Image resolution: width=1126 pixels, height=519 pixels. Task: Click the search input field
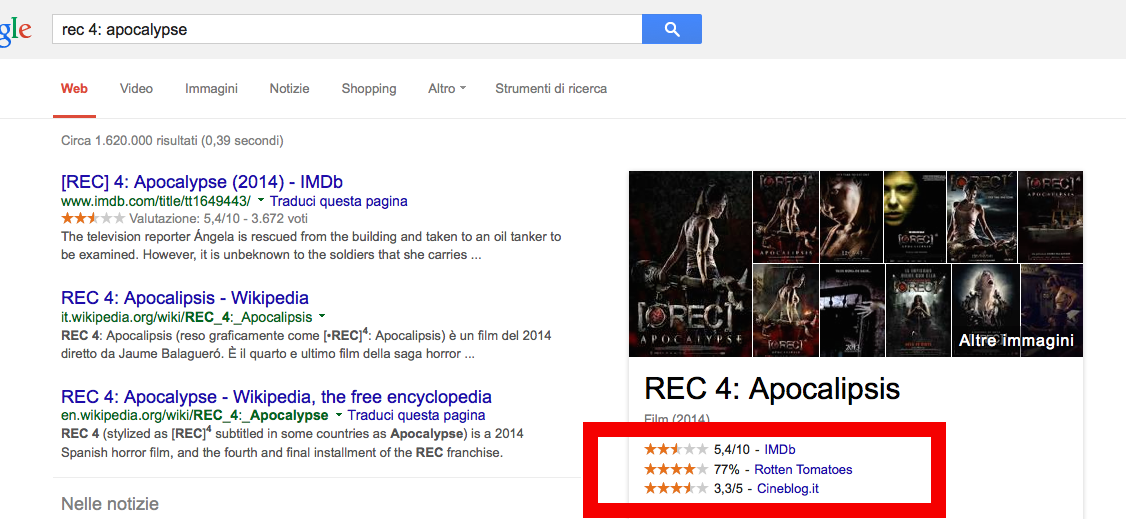(347, 29)
